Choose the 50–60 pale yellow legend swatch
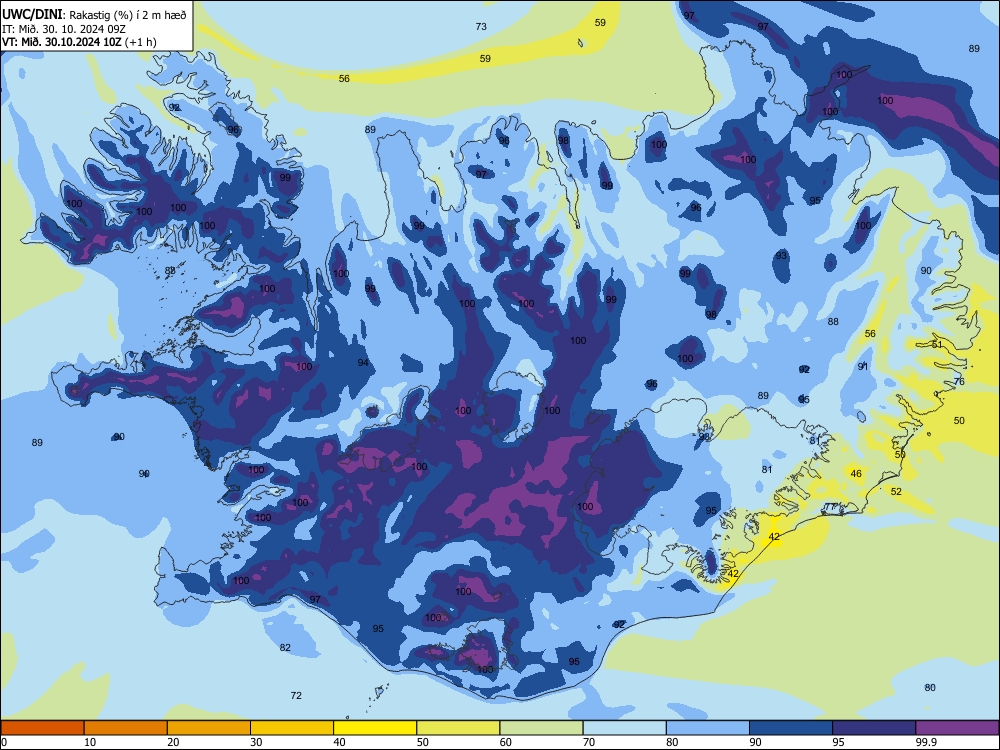Viewport: 1000px width, 750px height. [x=458, y=728]
